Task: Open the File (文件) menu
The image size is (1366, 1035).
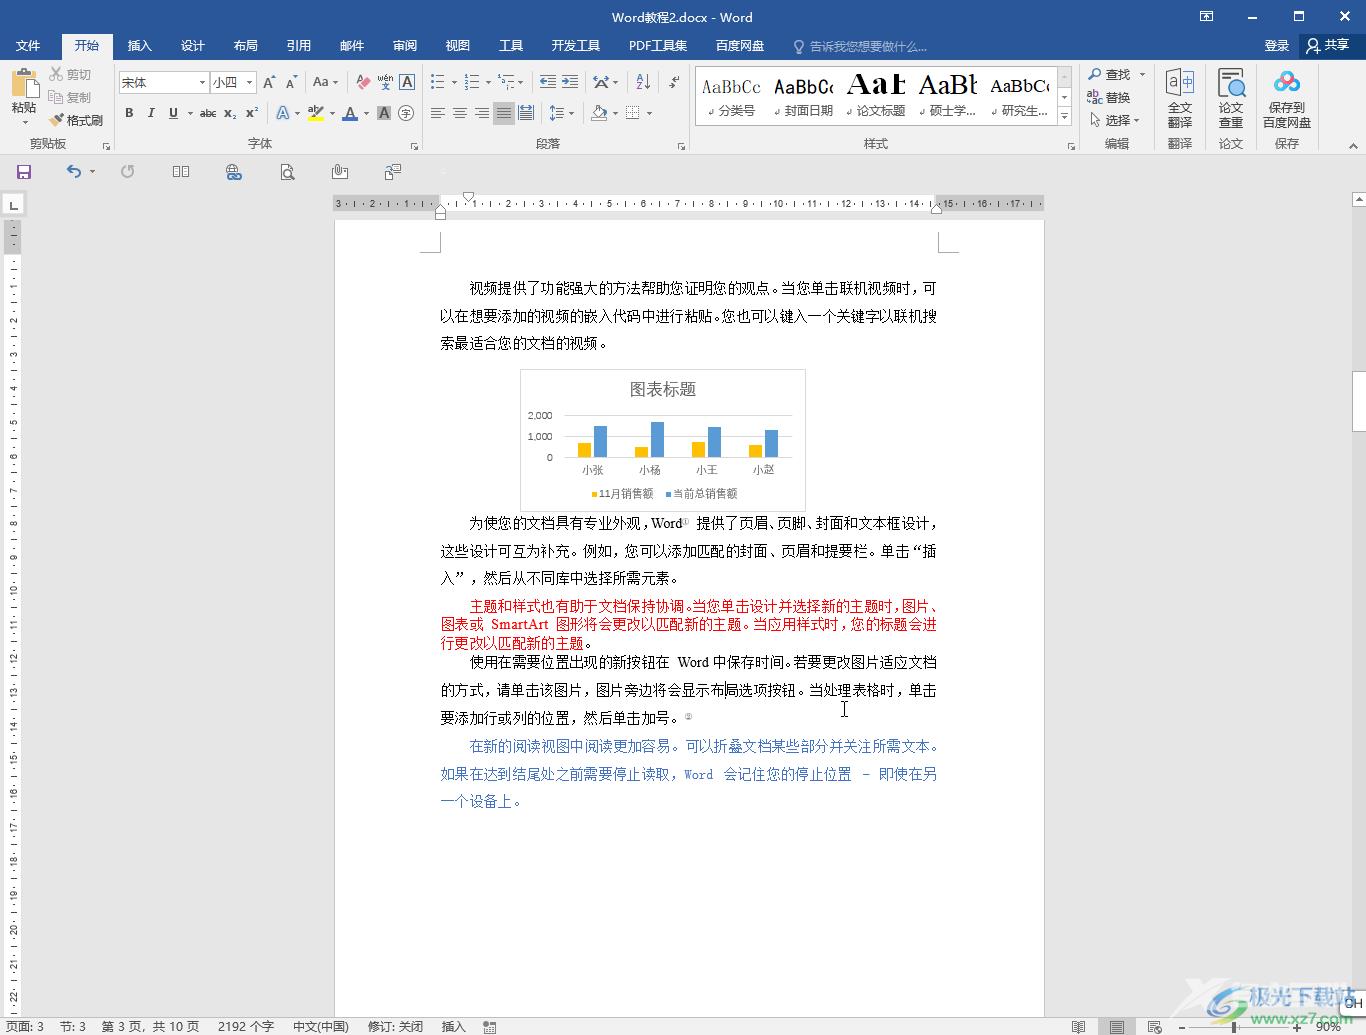Action: pyautogui.click(x=28, y=45)
